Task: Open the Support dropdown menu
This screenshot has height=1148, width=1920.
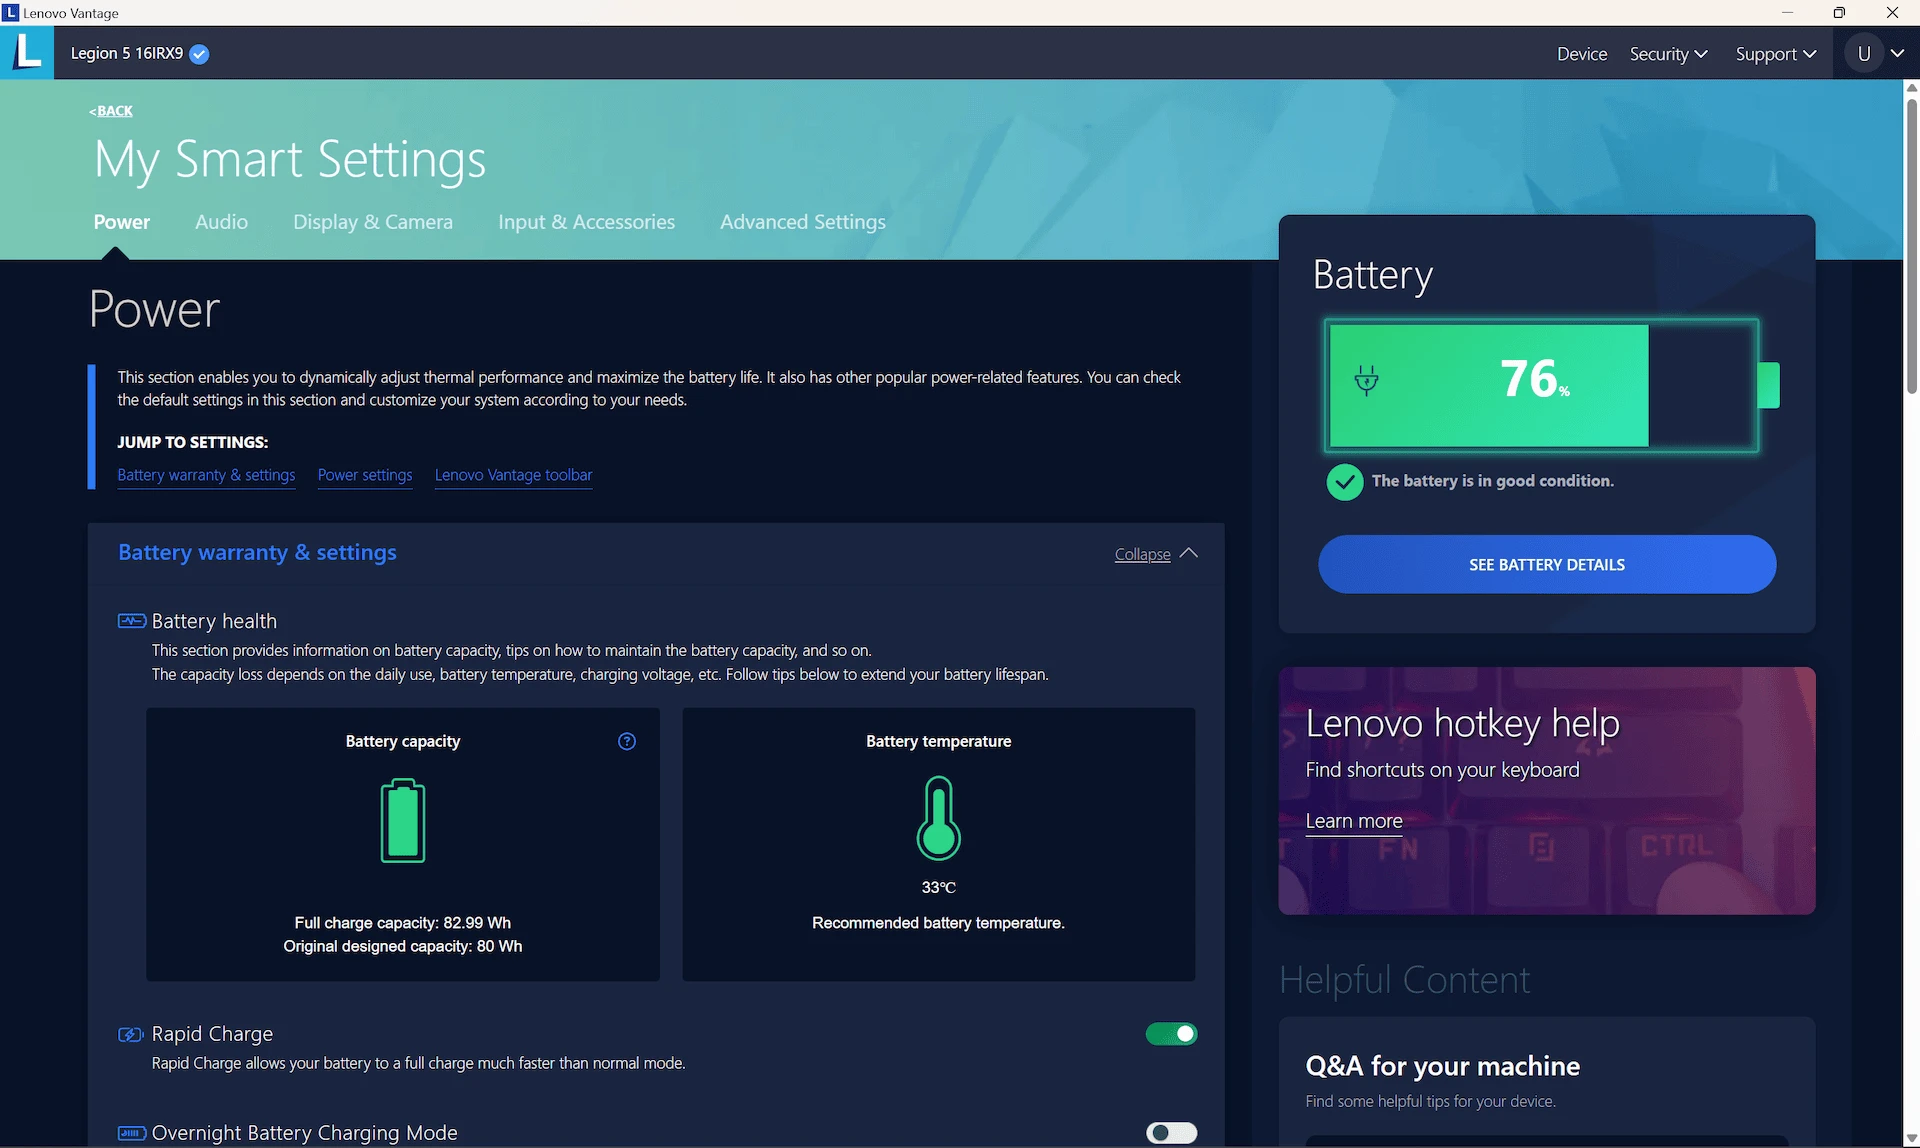Action: click(x=1776, y=54)
